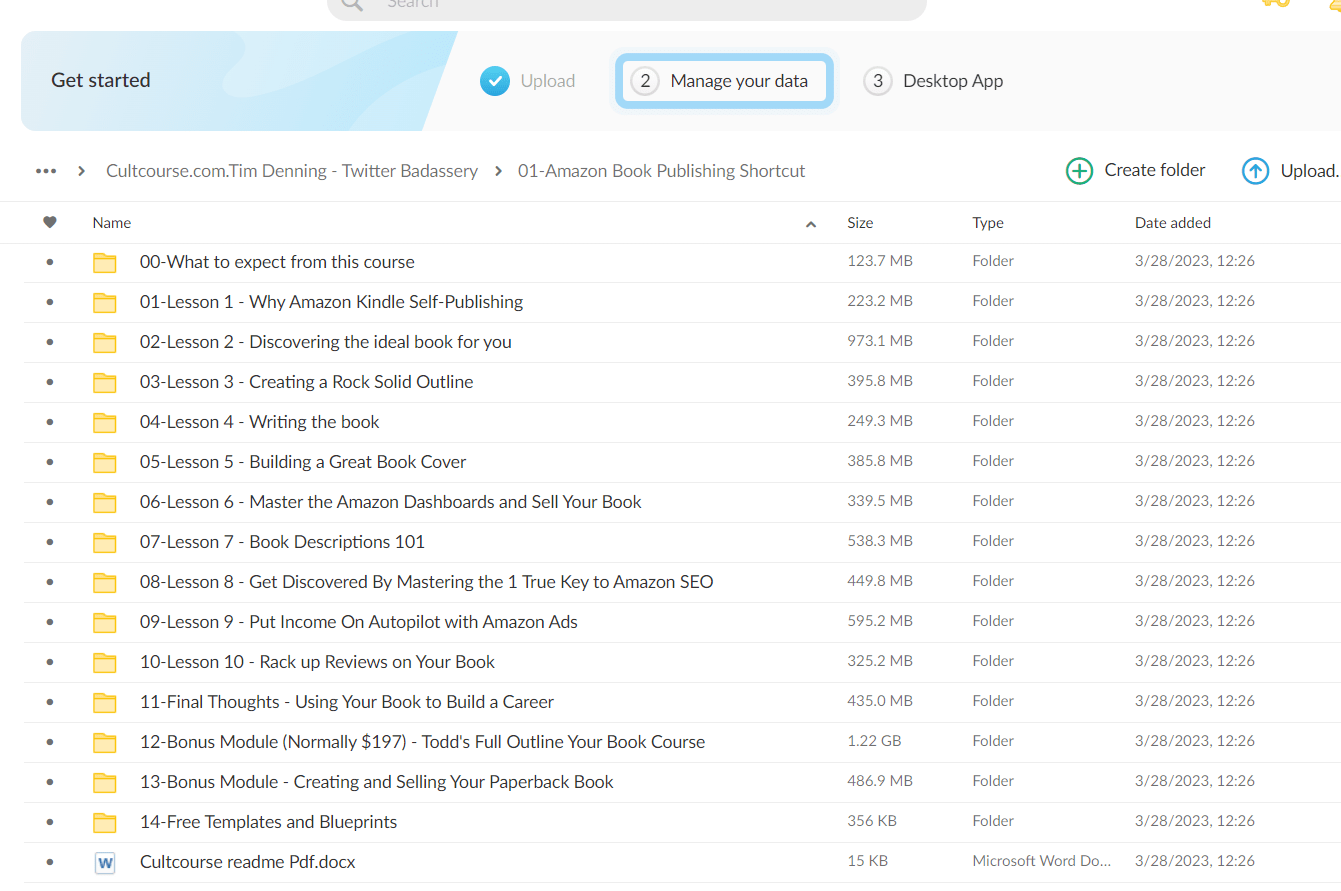Click the Search input field

627,6
